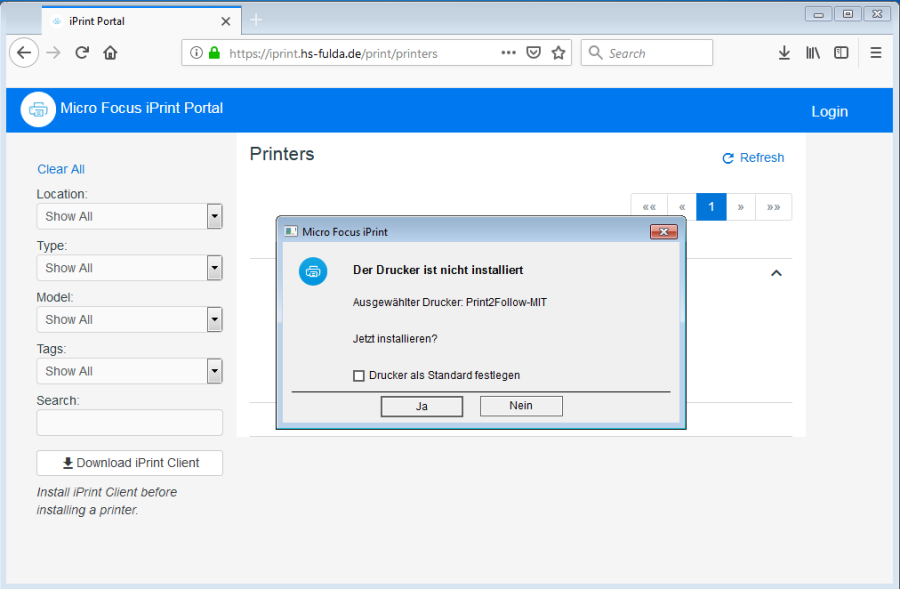
Task: Open the Firefox downloads panel
Action: click(x=784, y=52)
